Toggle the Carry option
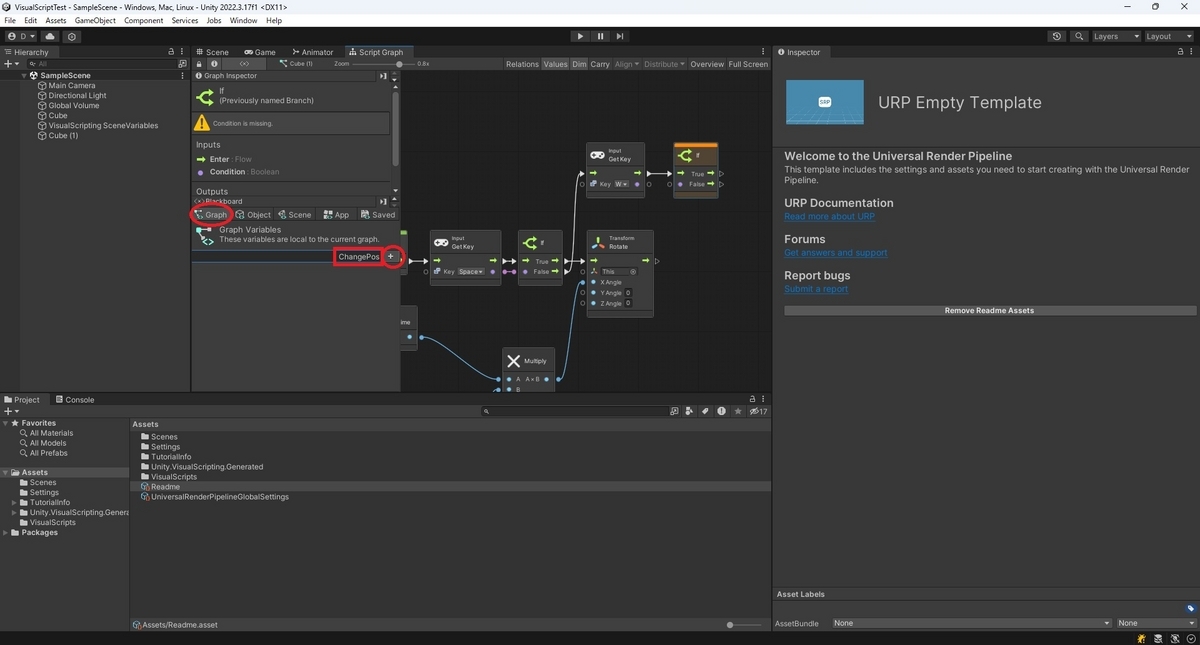Screen dimensions: 1200x645 tap(600, 64)
